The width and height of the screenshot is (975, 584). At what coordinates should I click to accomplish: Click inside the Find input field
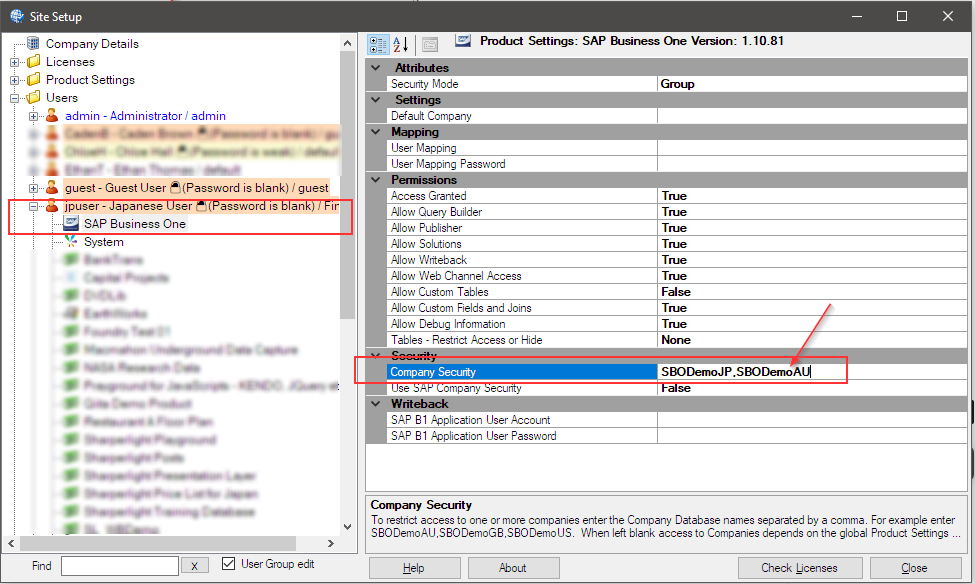[x=119, y=566]
